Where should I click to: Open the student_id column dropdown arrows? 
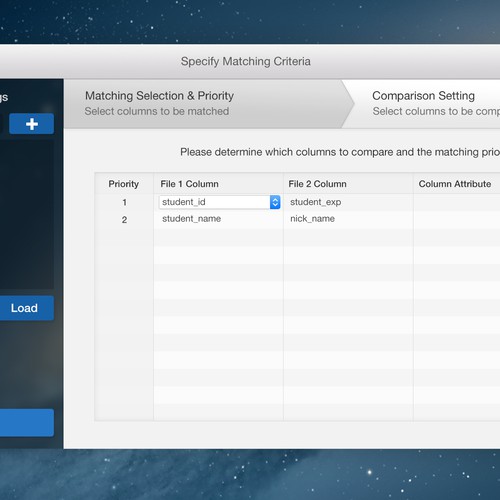coord(275,202)
